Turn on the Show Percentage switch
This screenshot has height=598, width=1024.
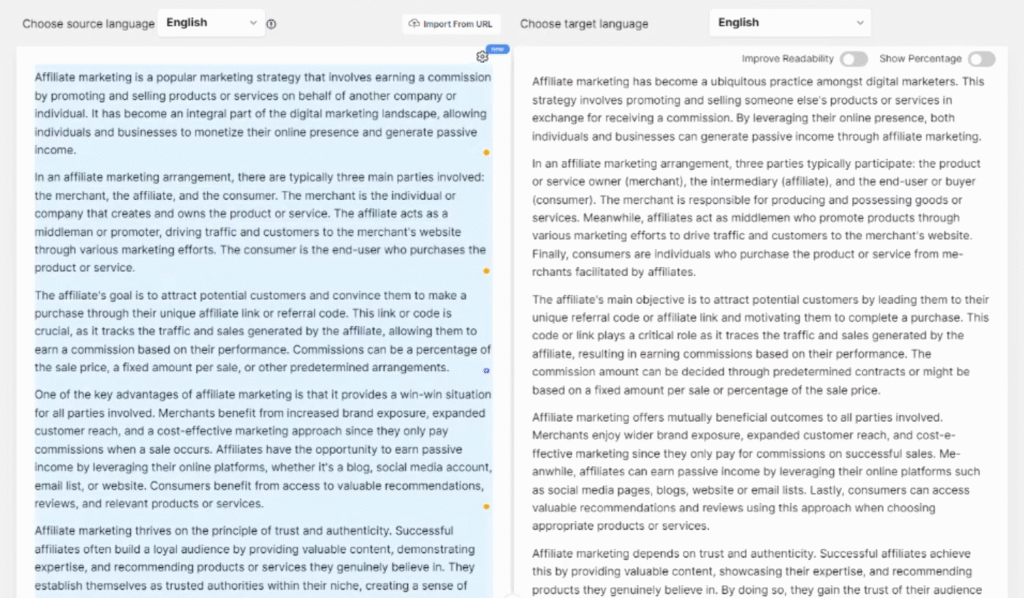tap(982, 59)
